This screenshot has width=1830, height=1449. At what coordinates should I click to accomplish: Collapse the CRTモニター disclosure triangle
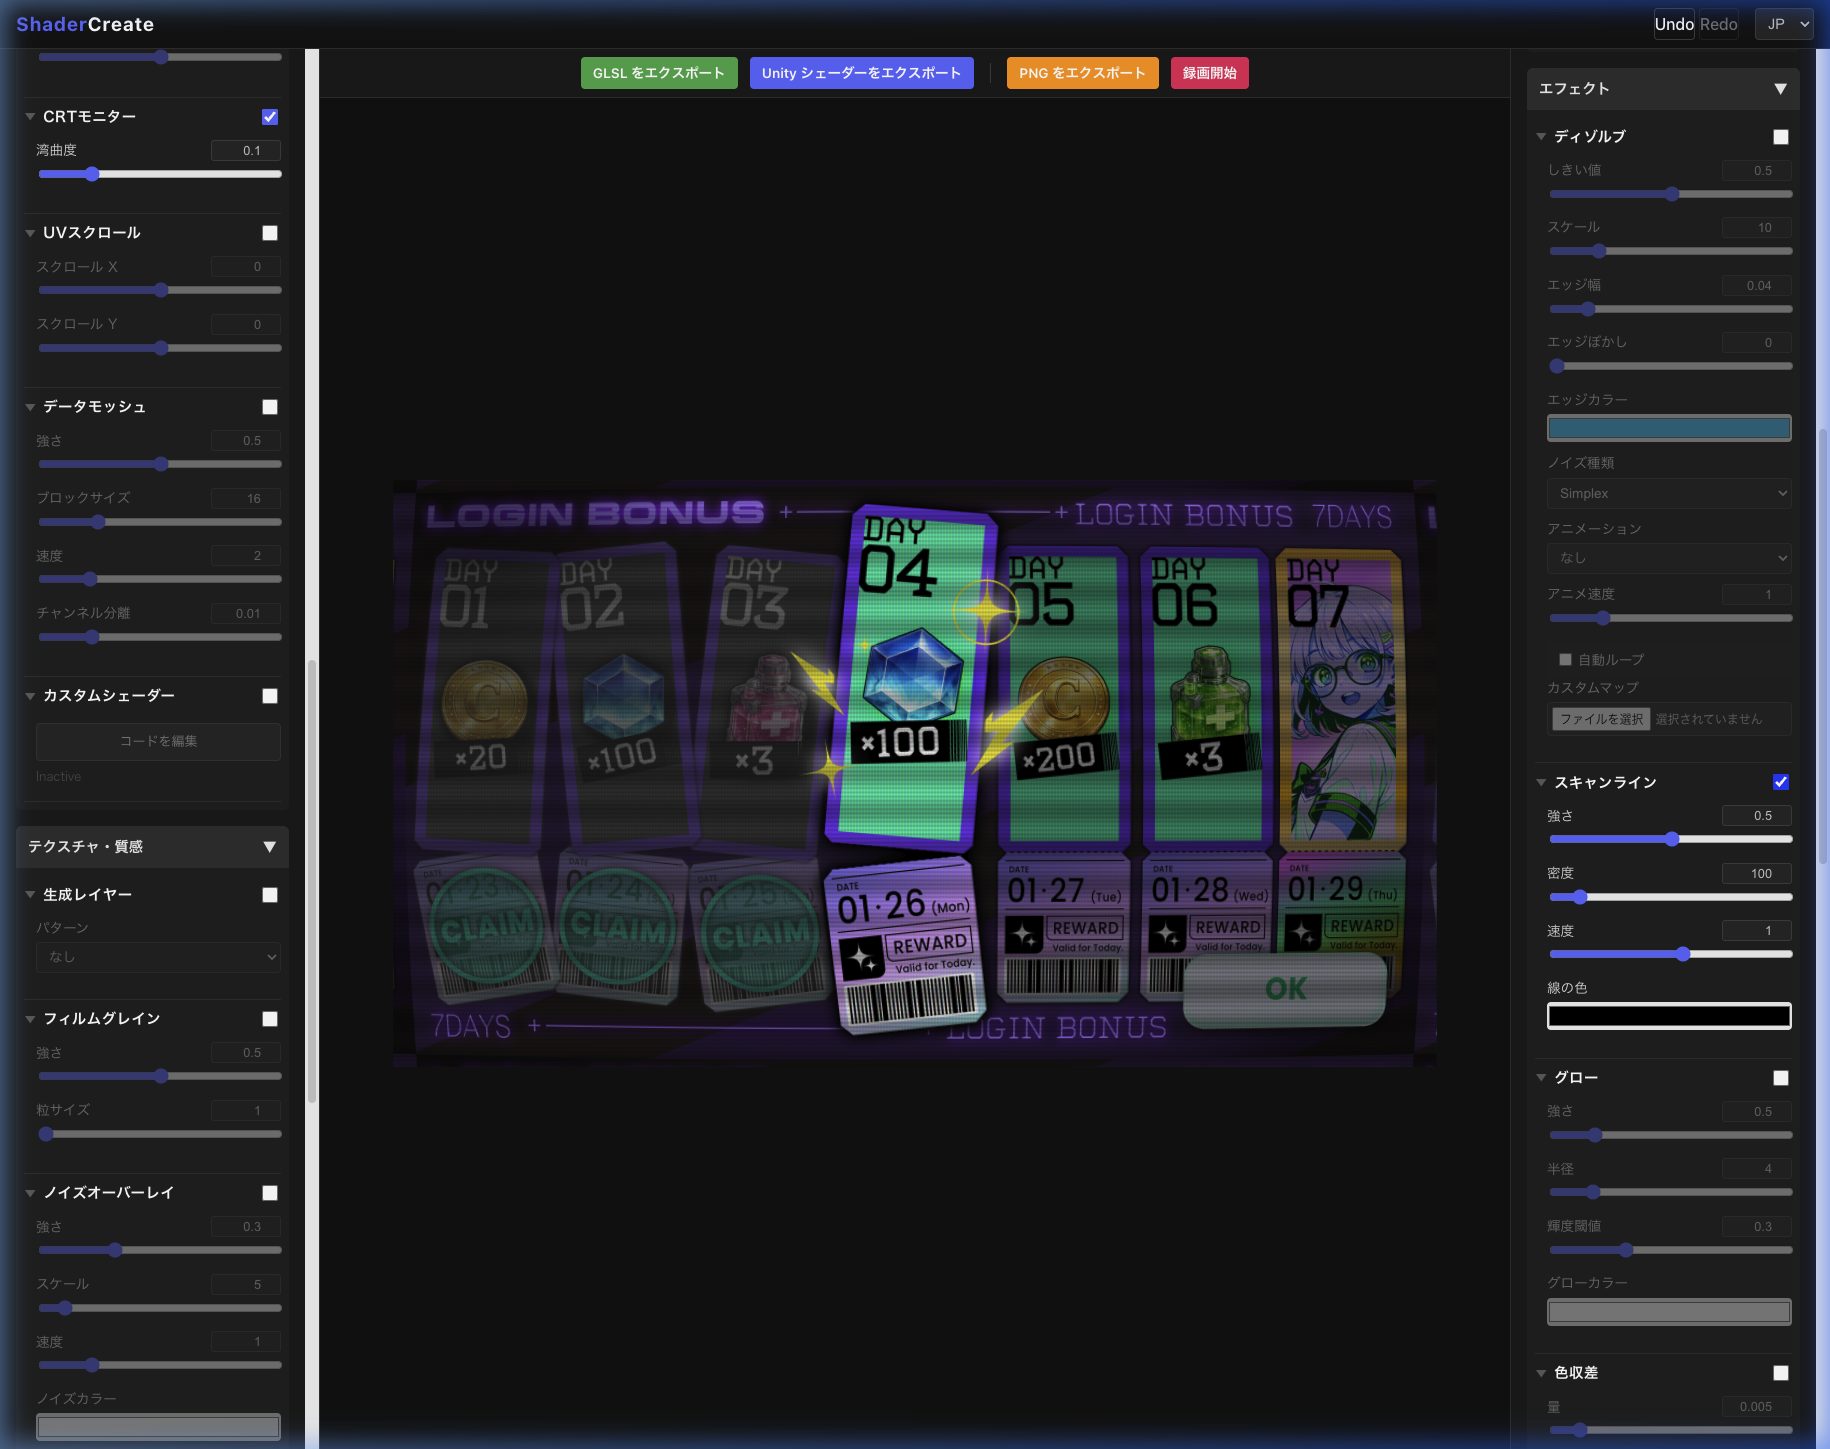click(30, 117)
